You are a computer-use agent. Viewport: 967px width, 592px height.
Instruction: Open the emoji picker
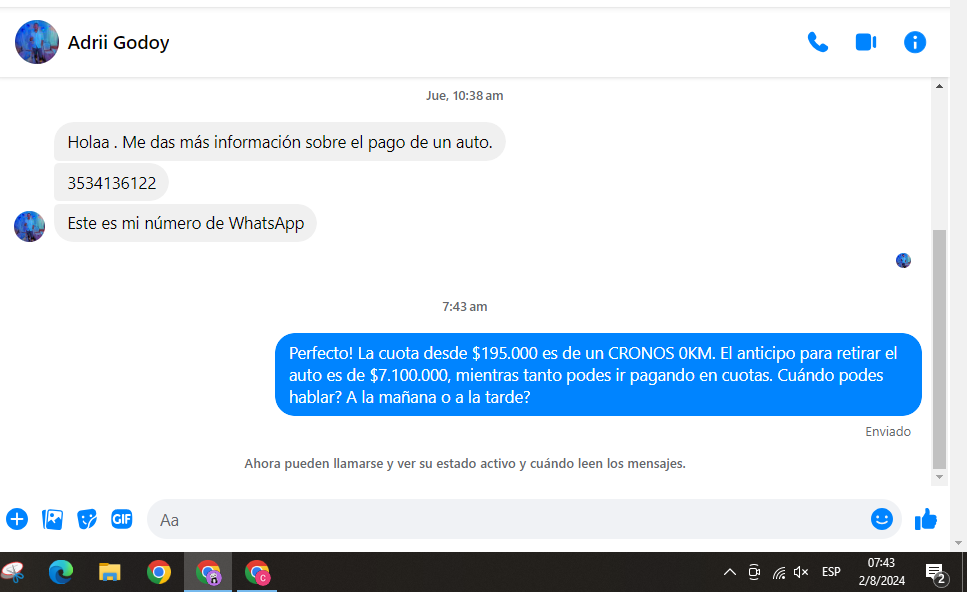(881, 519)
